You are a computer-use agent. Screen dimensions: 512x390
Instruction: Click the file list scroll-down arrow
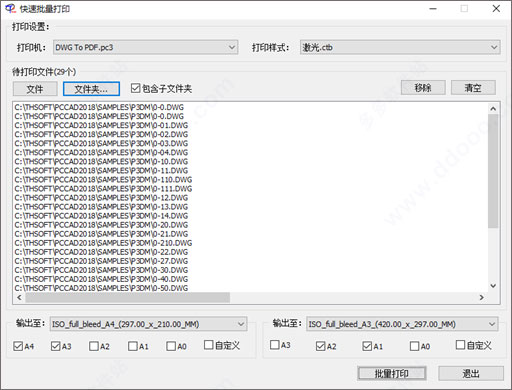coord(493,286)
